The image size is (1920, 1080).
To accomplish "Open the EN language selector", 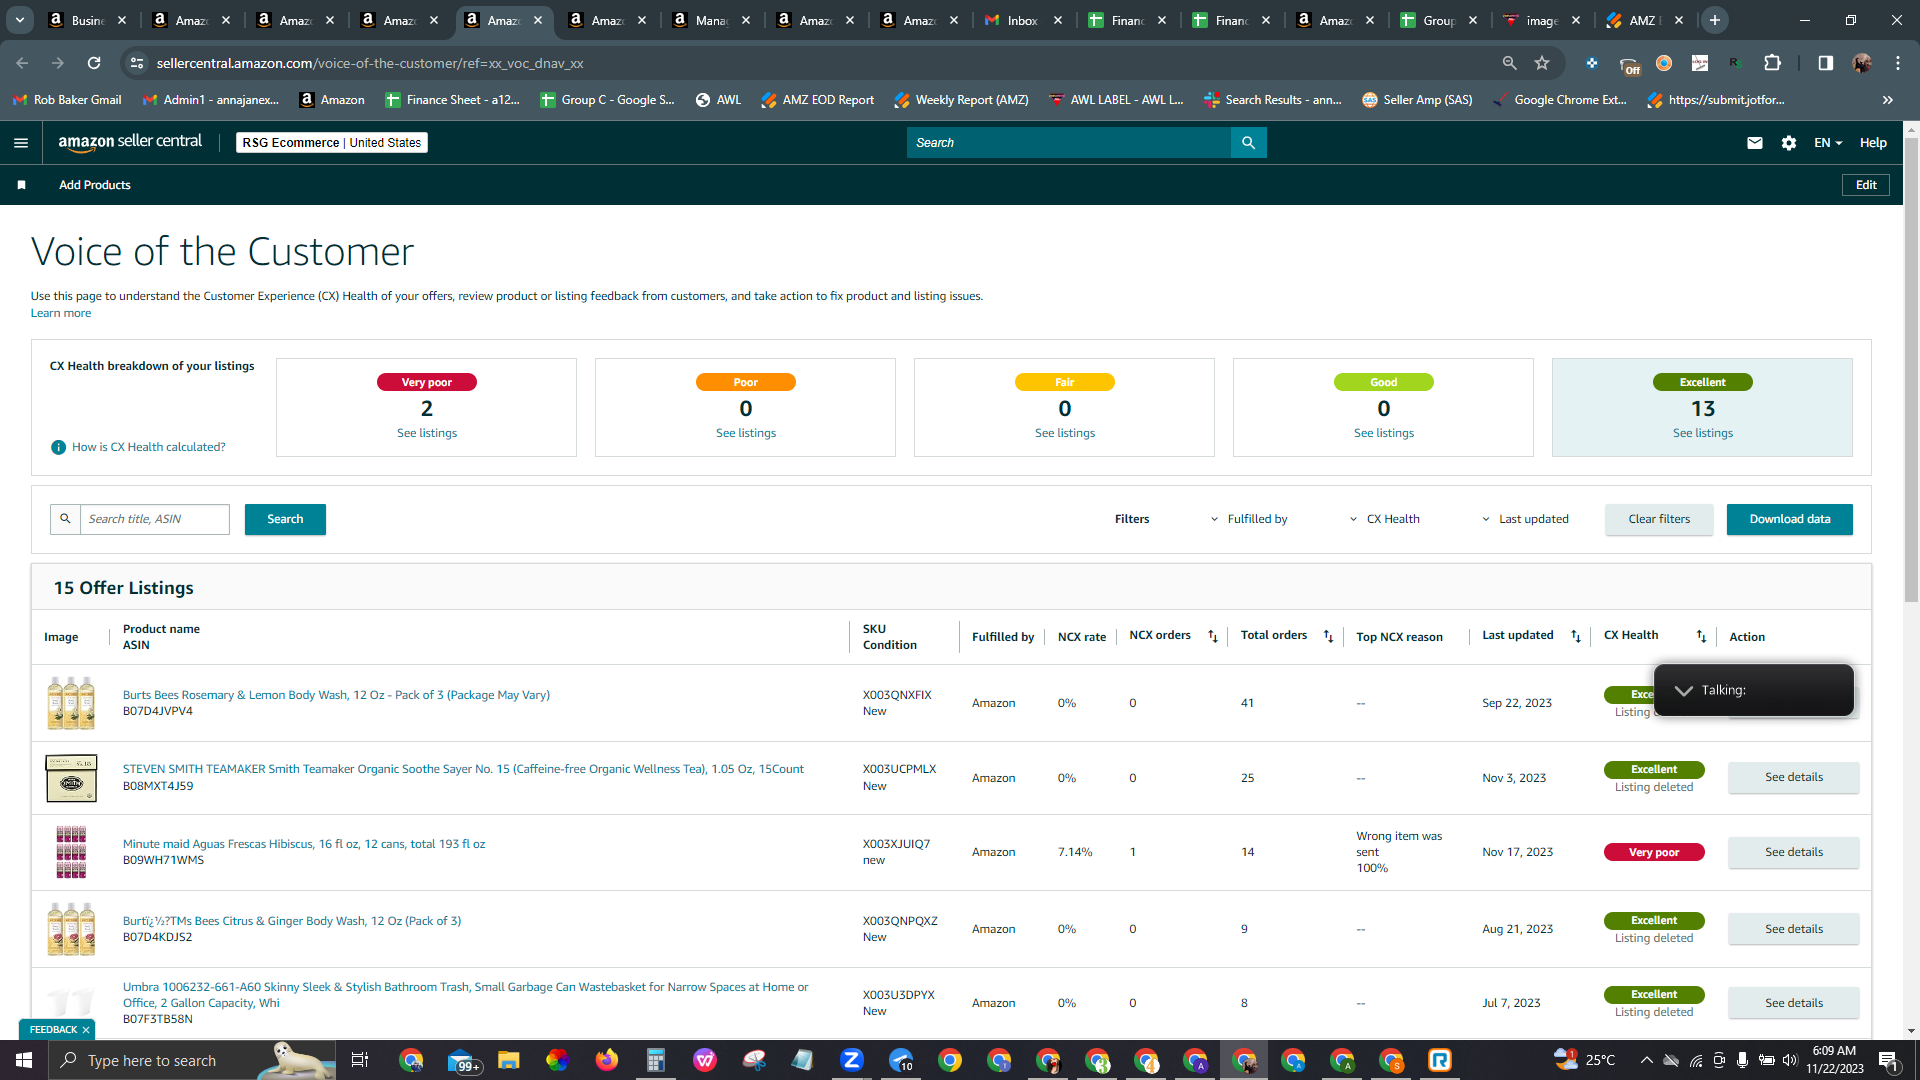I will 1828,143.
